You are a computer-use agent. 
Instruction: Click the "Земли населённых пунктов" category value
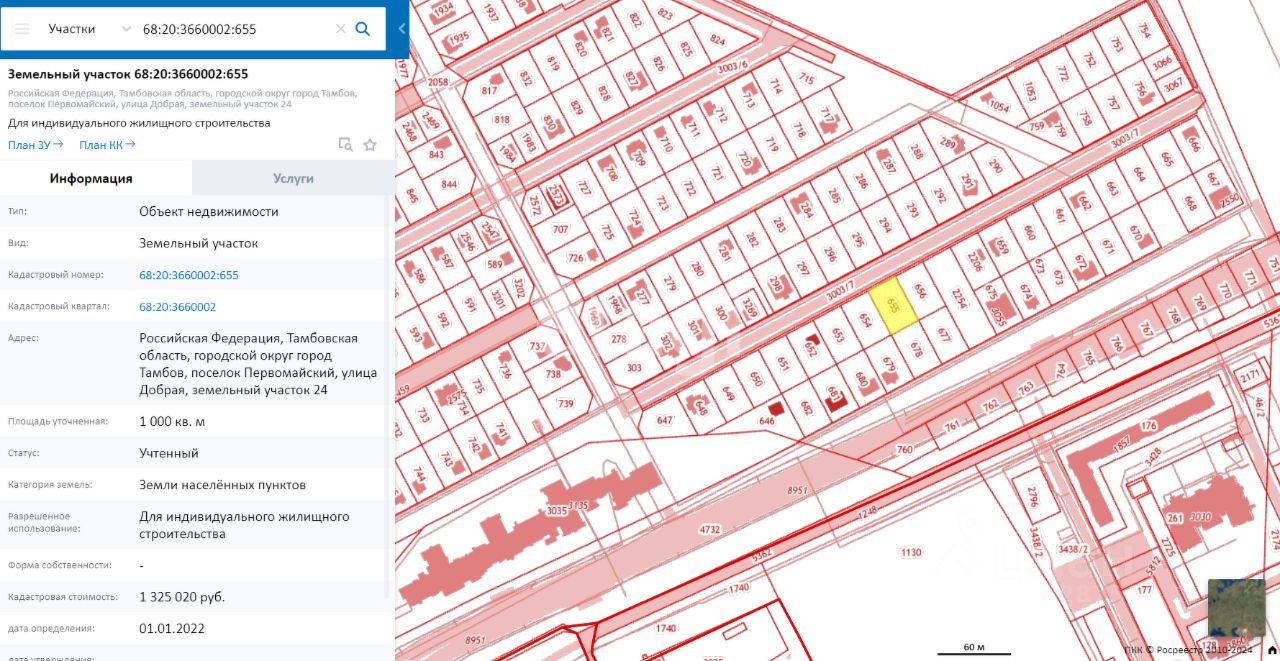(x=222, y=485)
